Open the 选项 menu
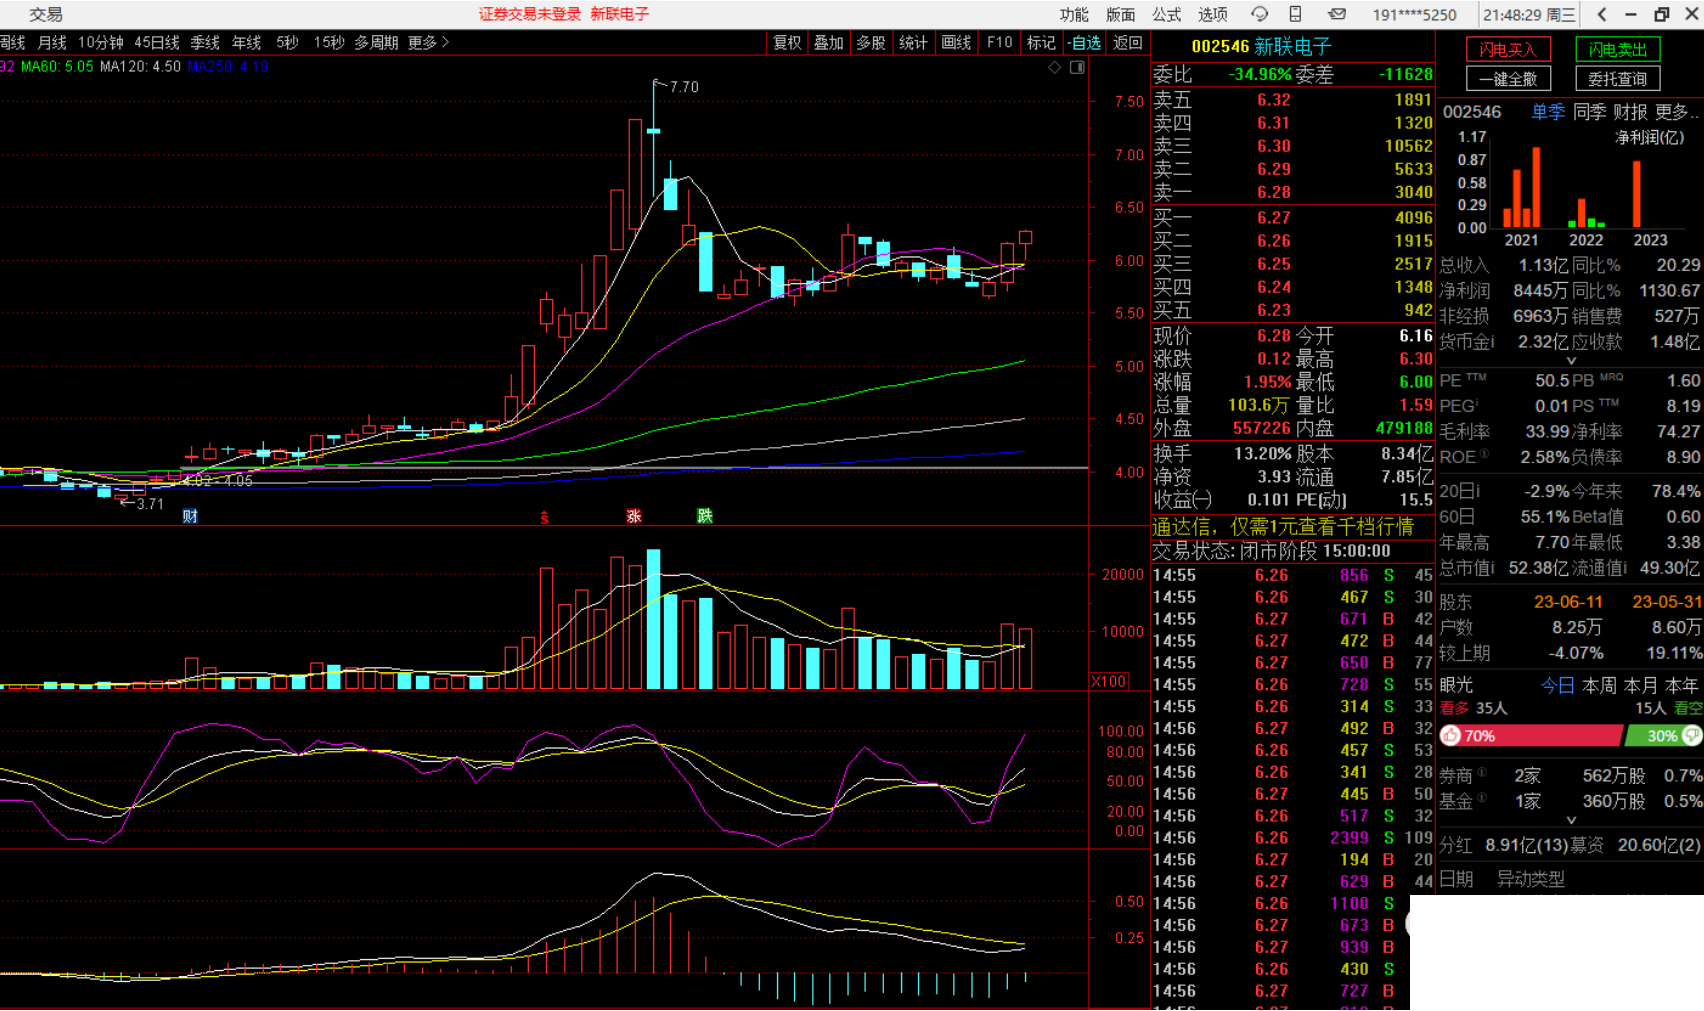The height and width of the screenshot is (1011, 1704). pos(1212,14)
